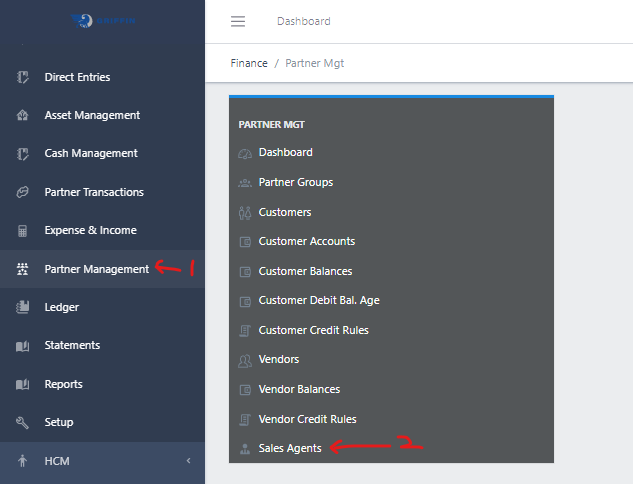Click the Expense & Income calculator icon
This screenshot has height=484, width=633.
pos(23,230)
